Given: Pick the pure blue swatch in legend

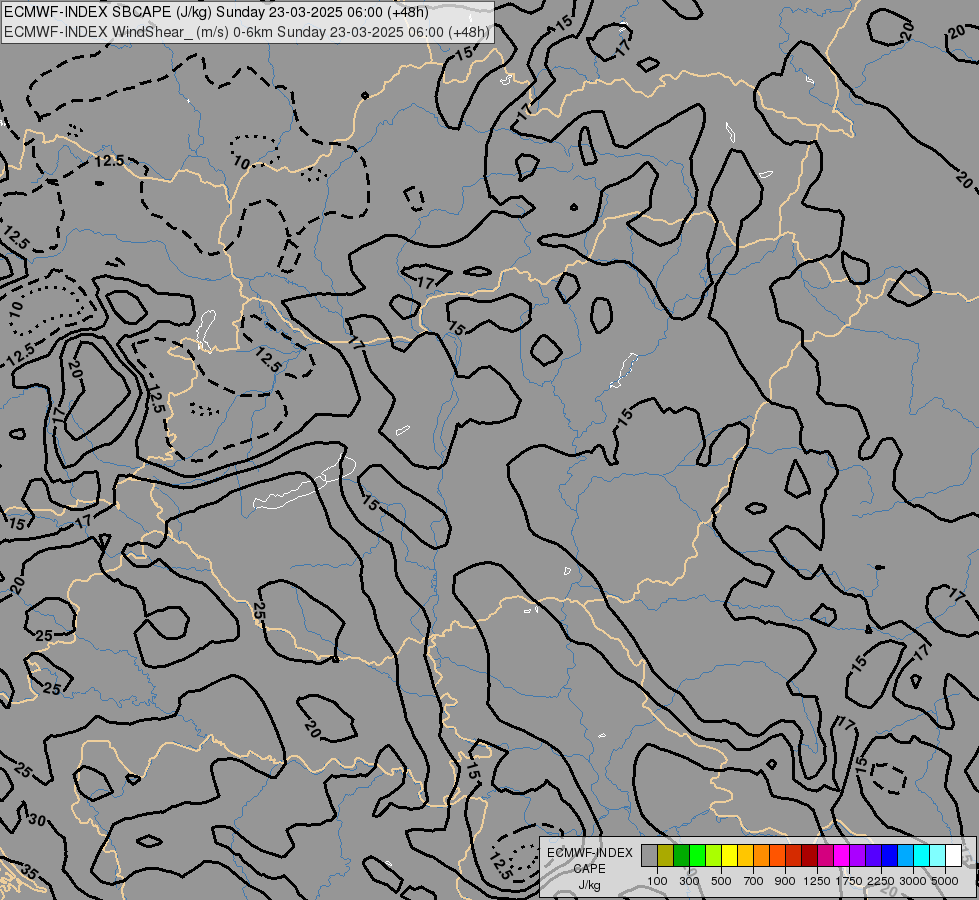Looking at the screenshot, I should click(x=889, y=855).
